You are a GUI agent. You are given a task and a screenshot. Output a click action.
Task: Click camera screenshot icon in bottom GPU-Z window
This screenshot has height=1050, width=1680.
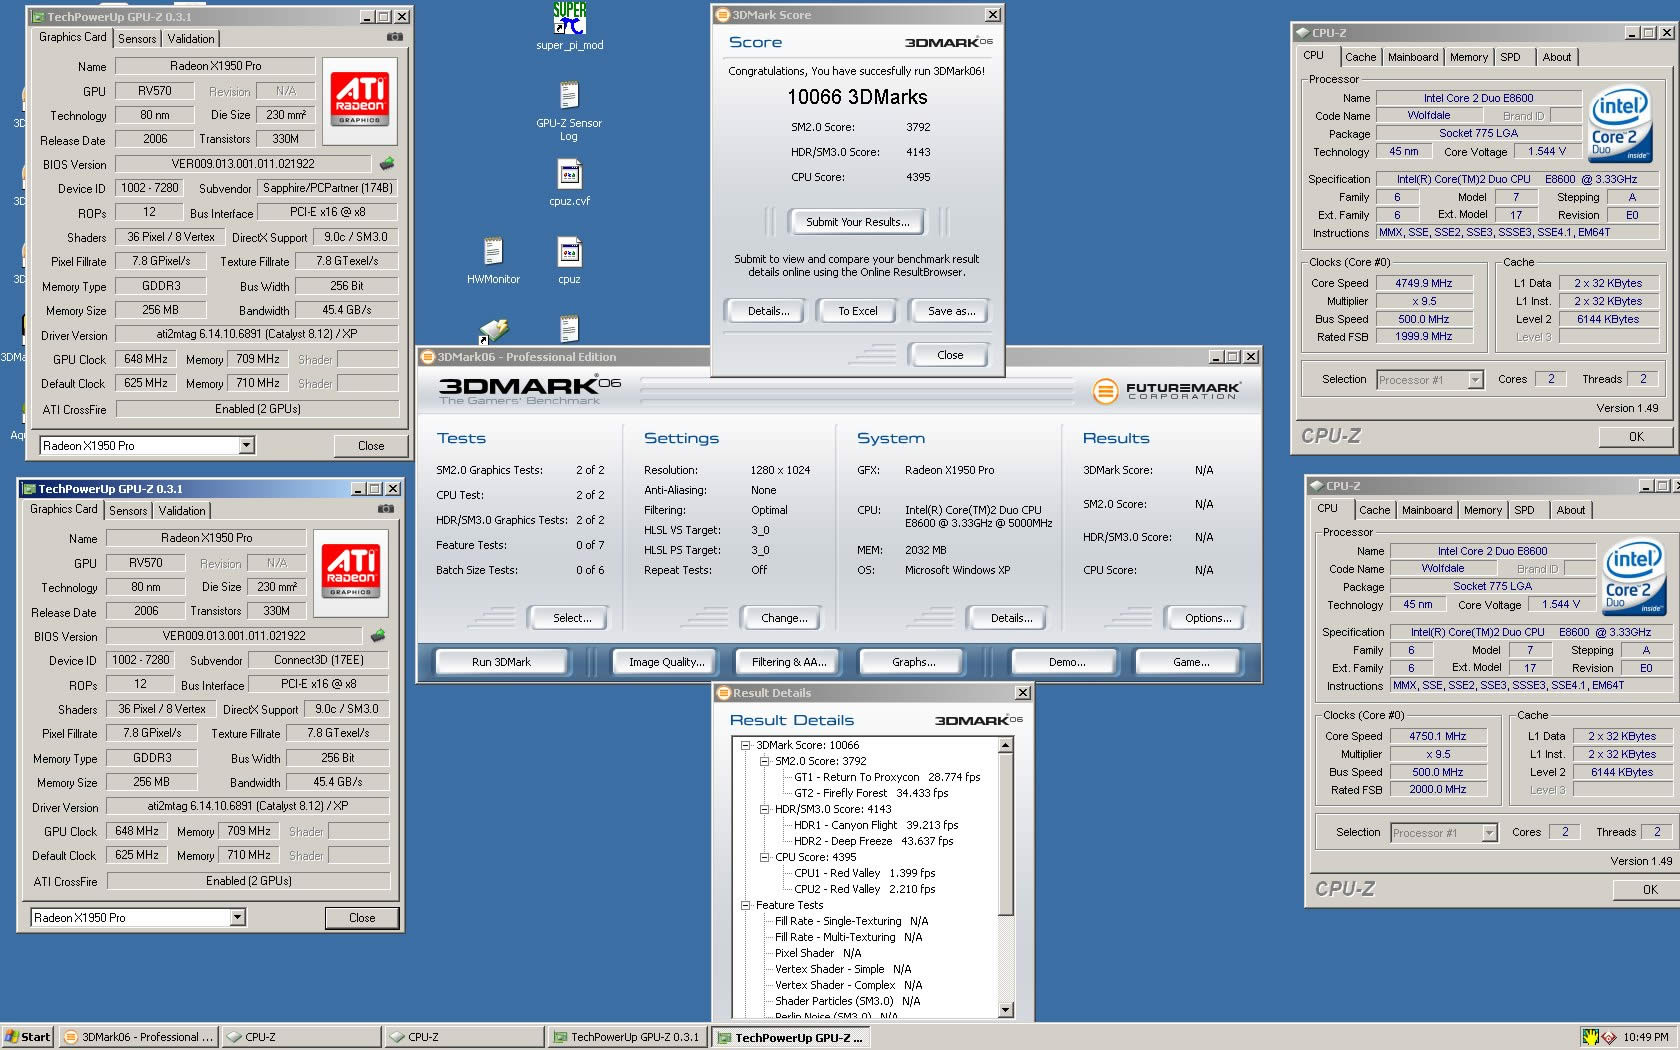[386, 509]
